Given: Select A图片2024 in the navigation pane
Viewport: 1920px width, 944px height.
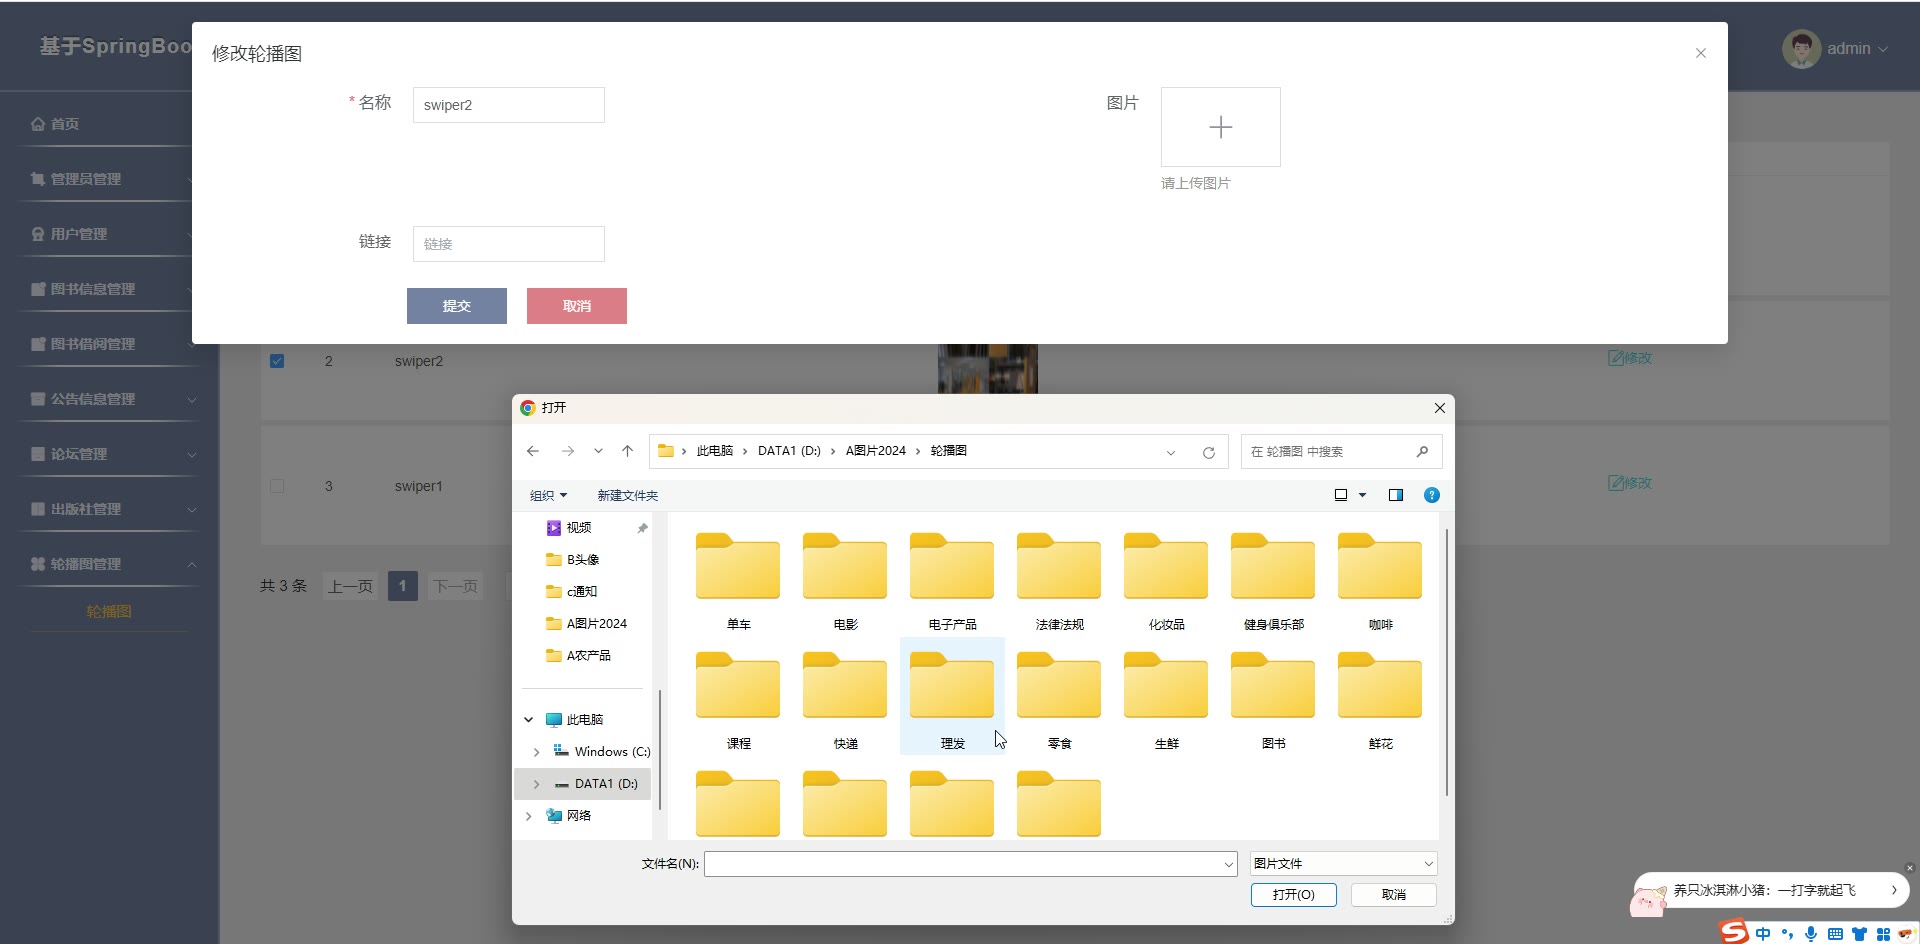Looking at the screenshot, I should [x=596, y=623].
